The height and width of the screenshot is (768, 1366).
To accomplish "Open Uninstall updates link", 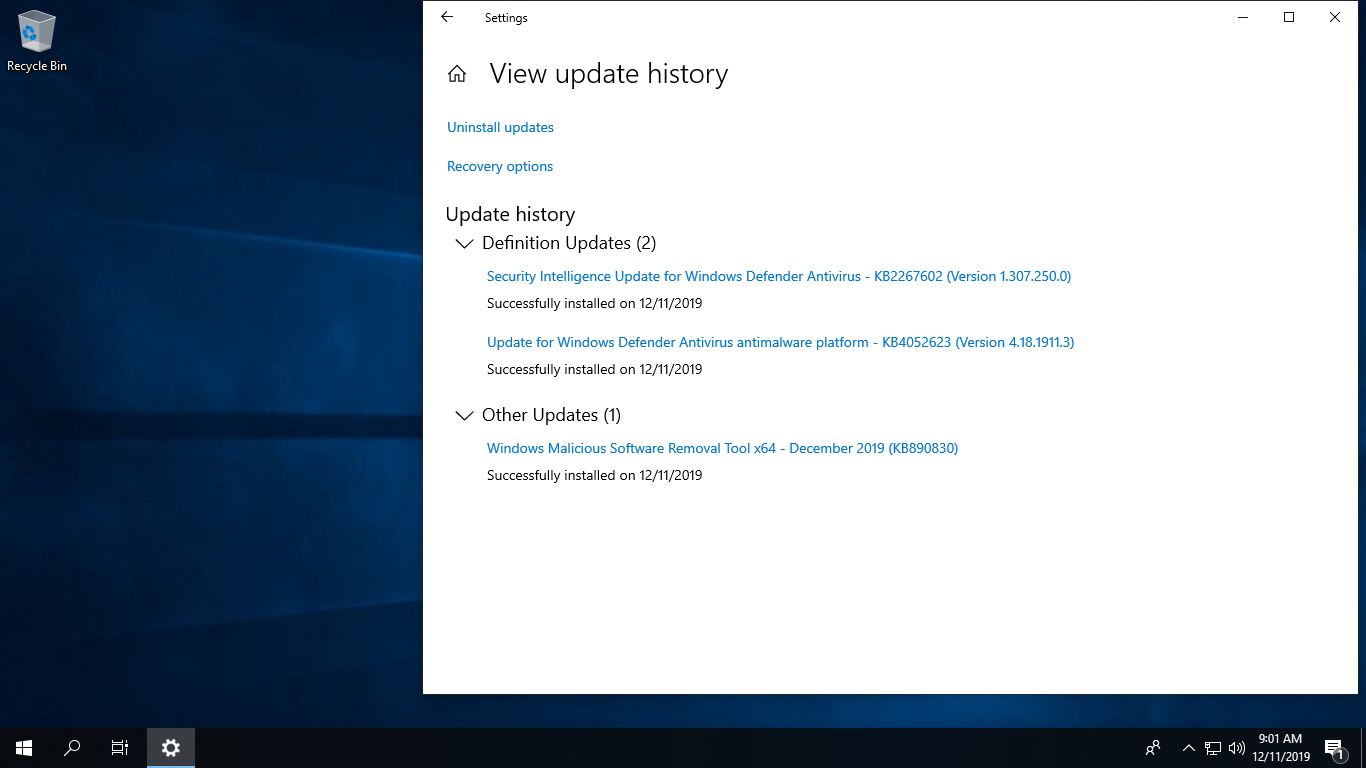I will [x=500, y=127].
